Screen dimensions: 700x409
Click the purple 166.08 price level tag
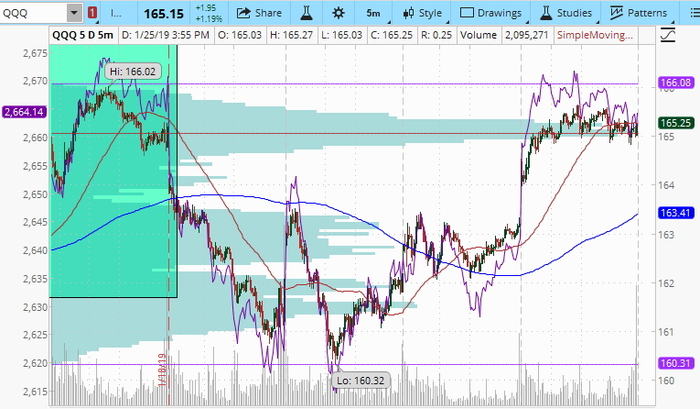(x=675, y=83)
